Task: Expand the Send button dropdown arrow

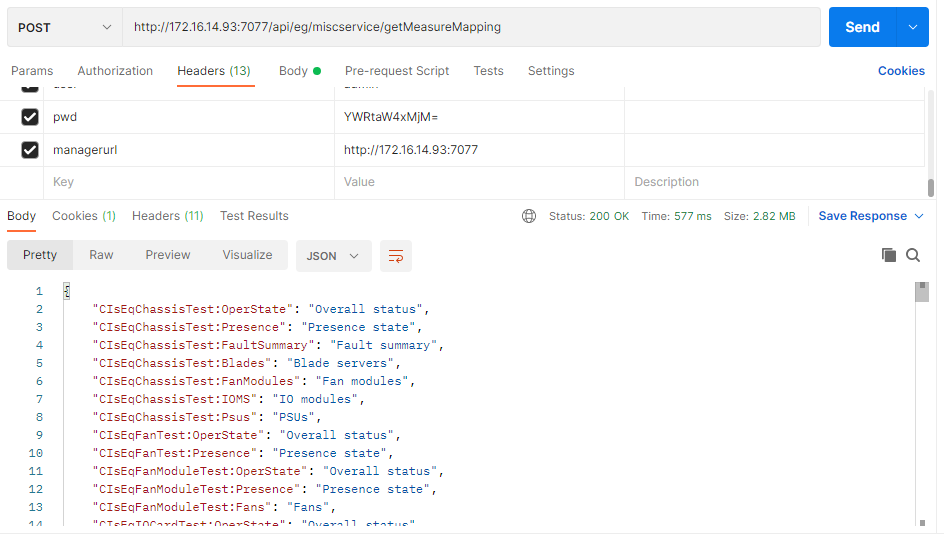Action: pyautogui.click(x=913, y=27)
